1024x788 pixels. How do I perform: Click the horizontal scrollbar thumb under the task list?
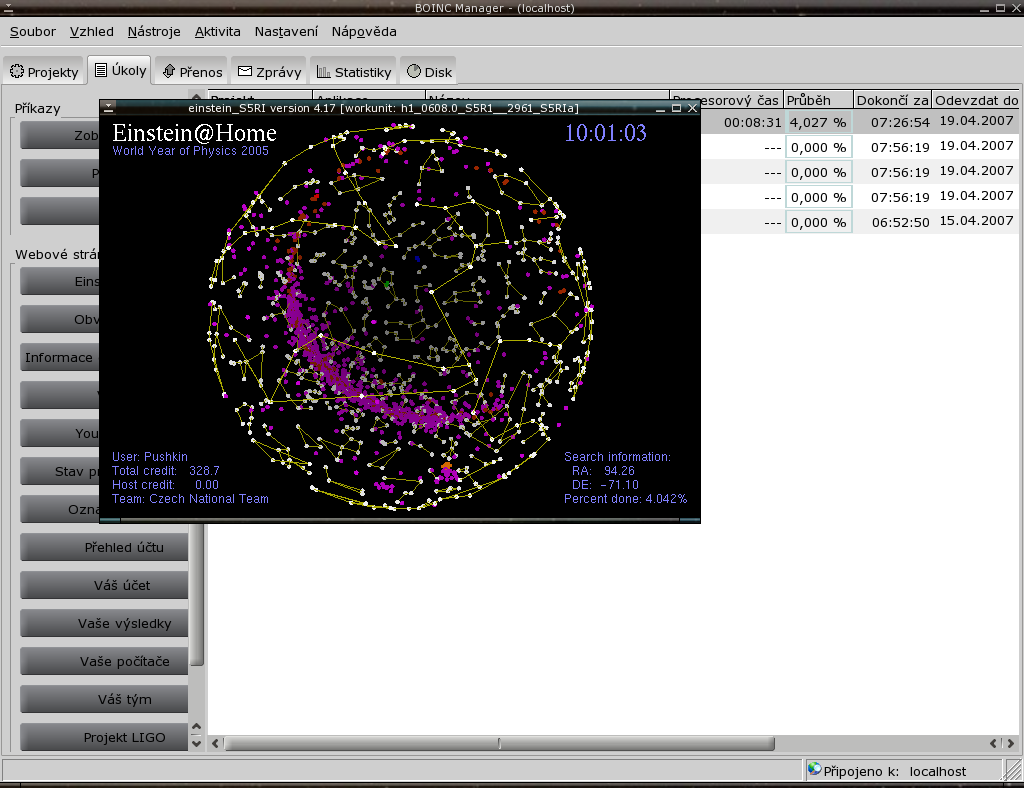(x=500, y=743)
